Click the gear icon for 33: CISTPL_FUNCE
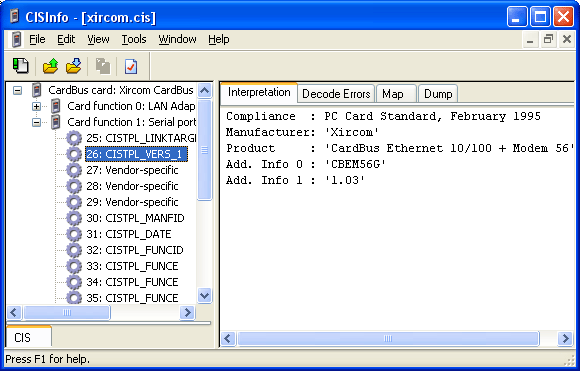Viewport: 580px width, 371px height. (74, 266)
